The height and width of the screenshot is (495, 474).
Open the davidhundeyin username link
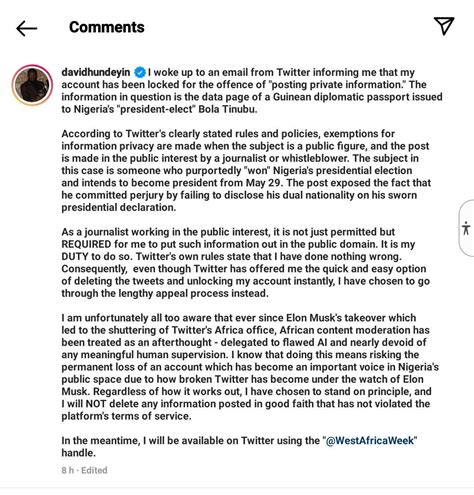click(x=96, y=72)
